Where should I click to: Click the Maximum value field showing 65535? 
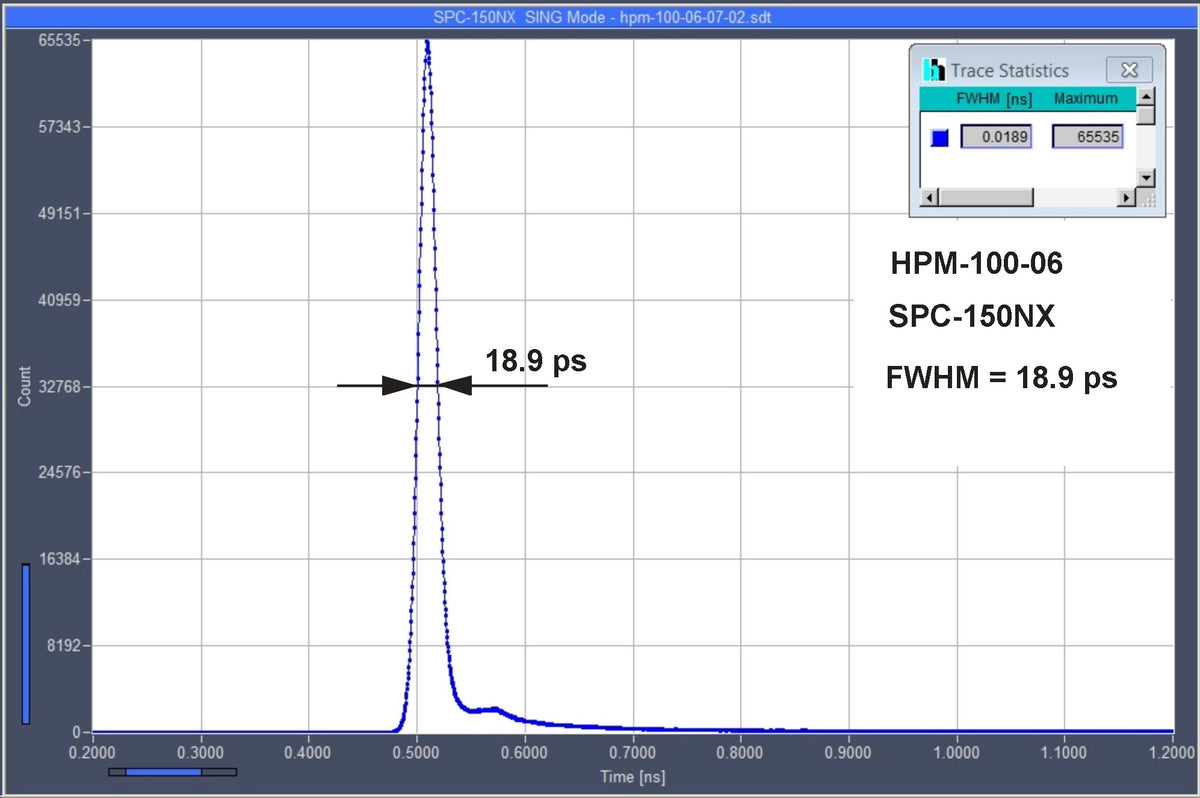1087,136
